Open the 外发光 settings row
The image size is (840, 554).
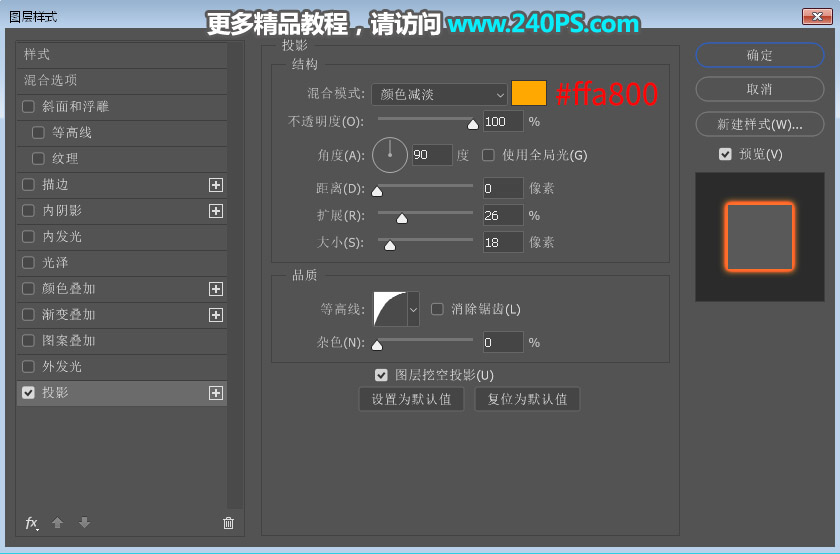(x=122, y=367)
